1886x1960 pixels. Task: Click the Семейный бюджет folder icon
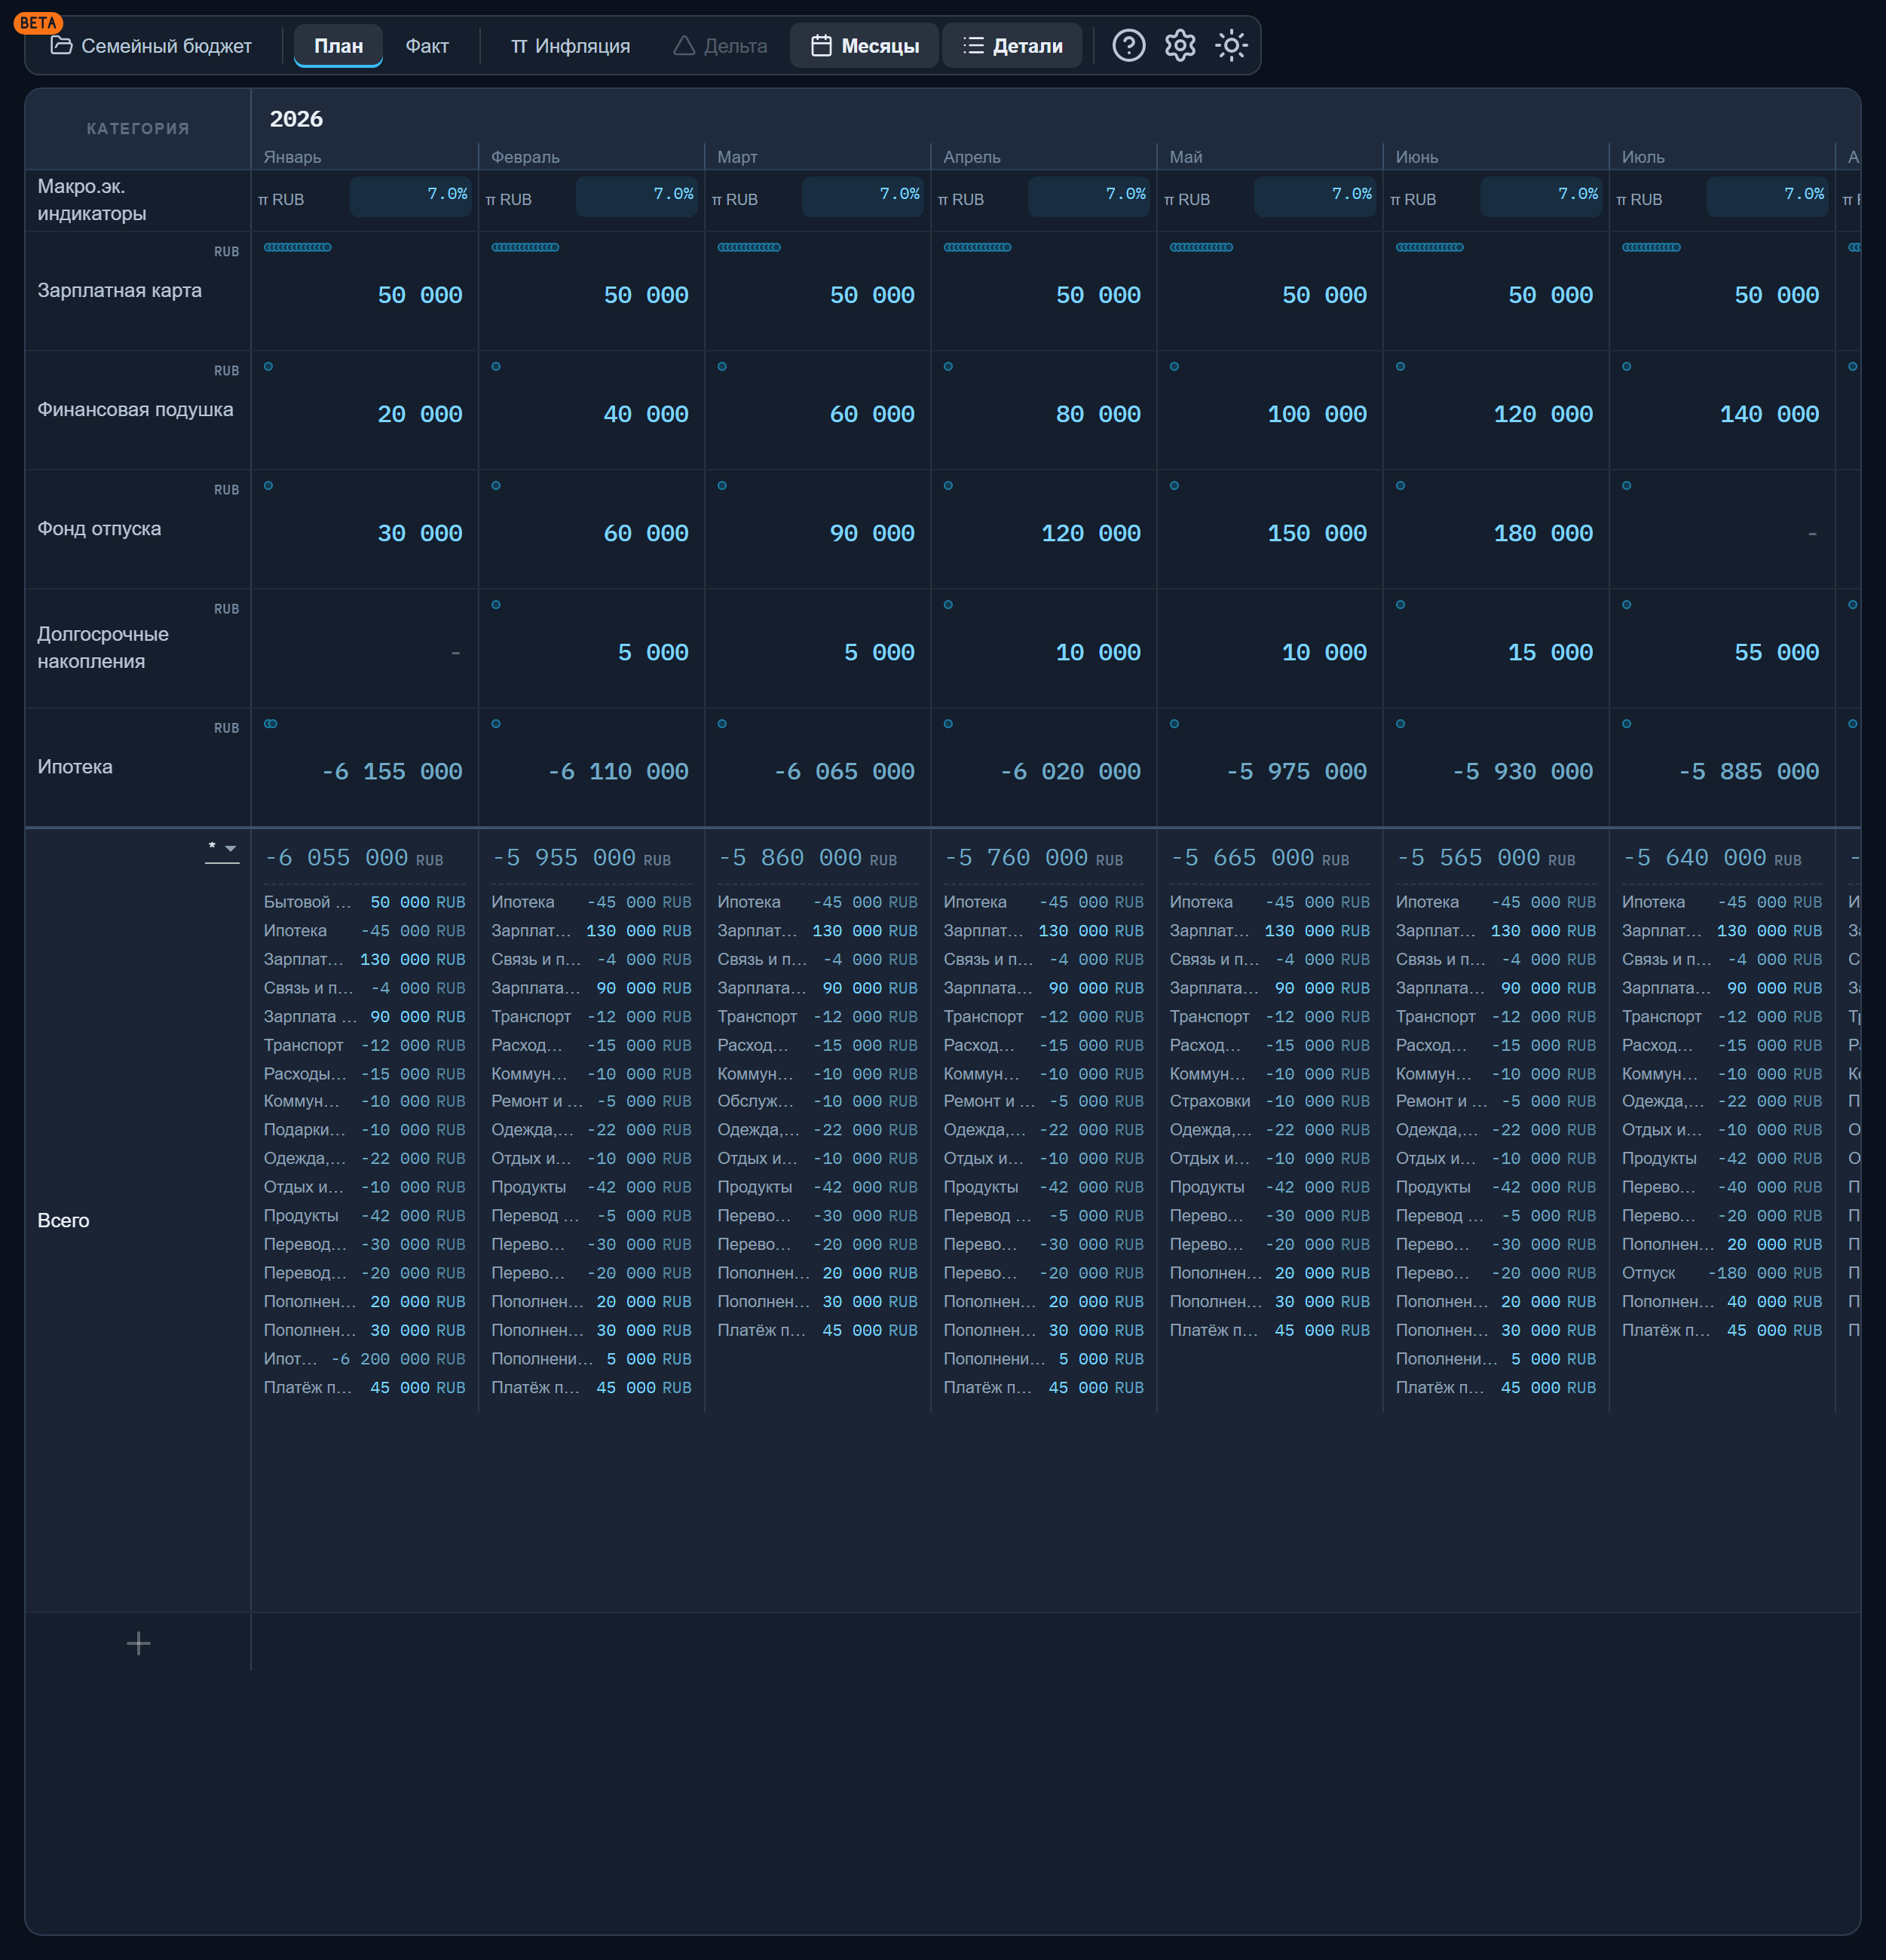coord(61,46)
